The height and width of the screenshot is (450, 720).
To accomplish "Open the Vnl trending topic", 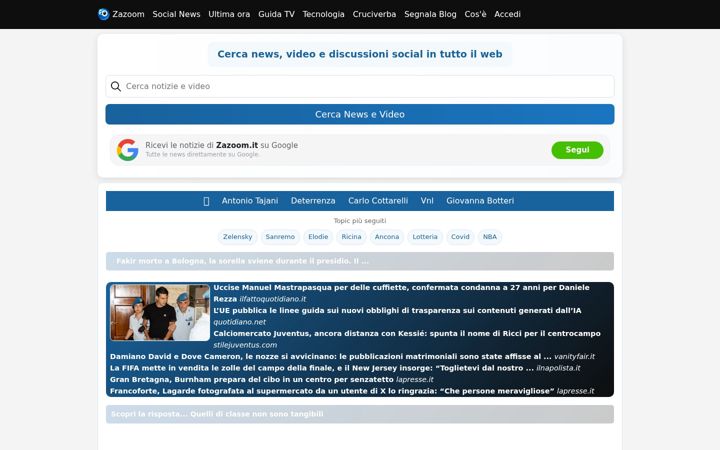I will [x=427, y=201].
